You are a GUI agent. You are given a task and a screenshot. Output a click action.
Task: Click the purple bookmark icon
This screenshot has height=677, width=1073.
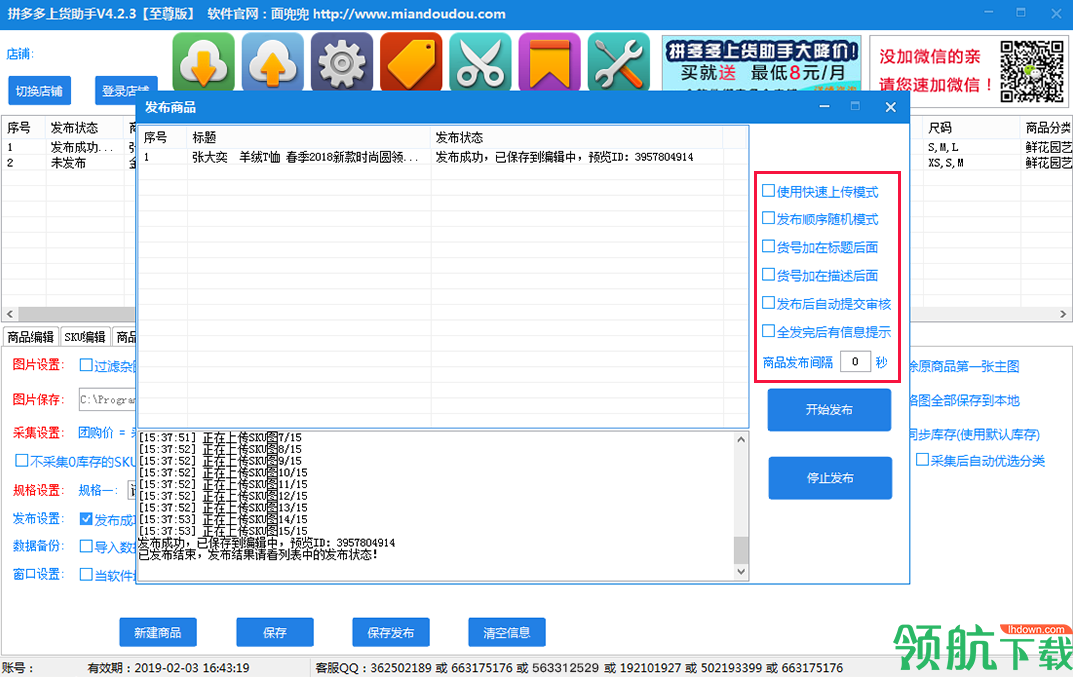(x=549, y=62)
